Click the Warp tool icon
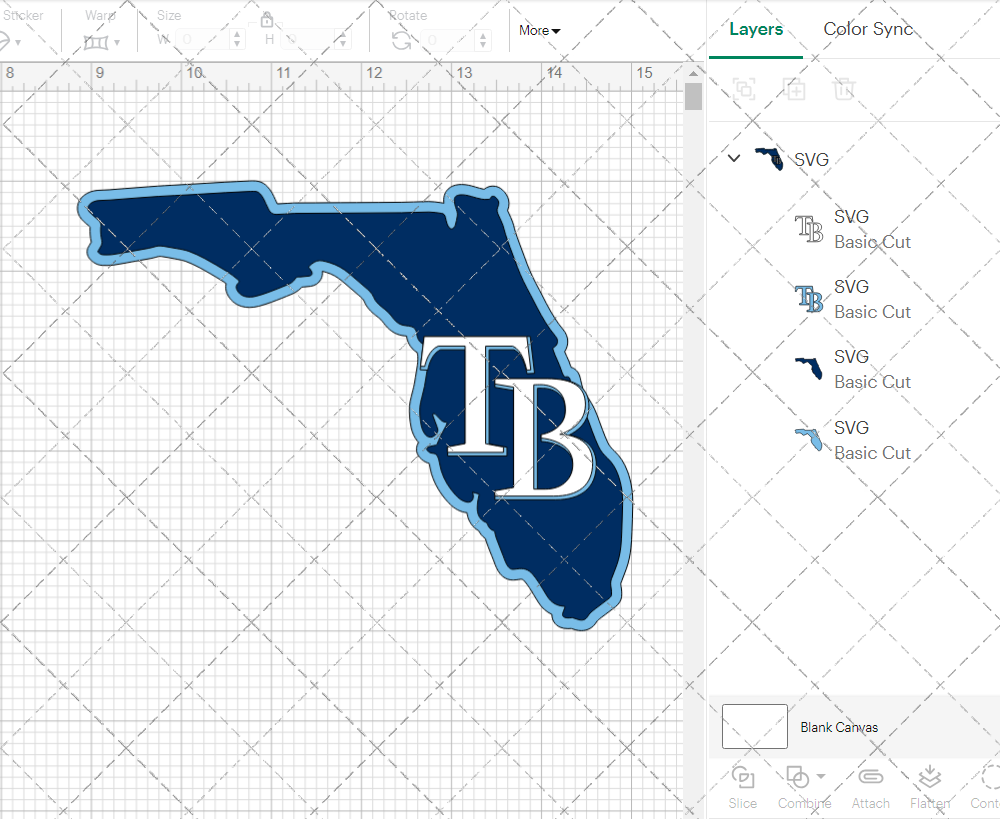The height and width of the screenshot is (819, 1000). (x=96, y=43)
